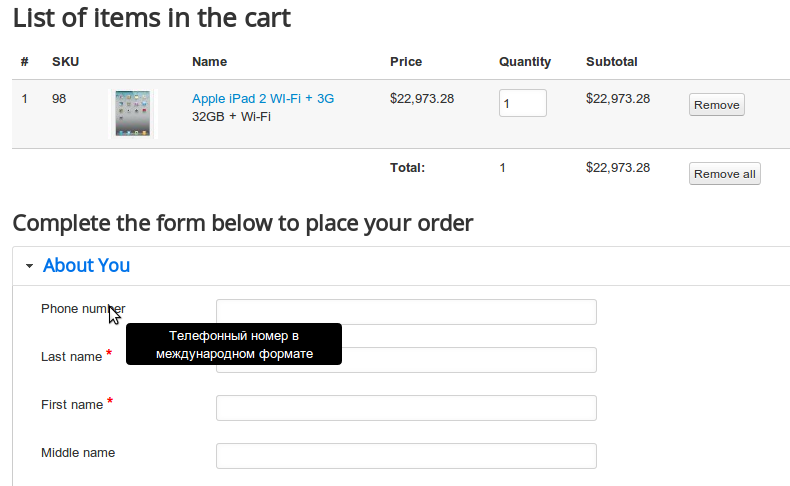Click the Remove button for the iPad item

(716, 105)
